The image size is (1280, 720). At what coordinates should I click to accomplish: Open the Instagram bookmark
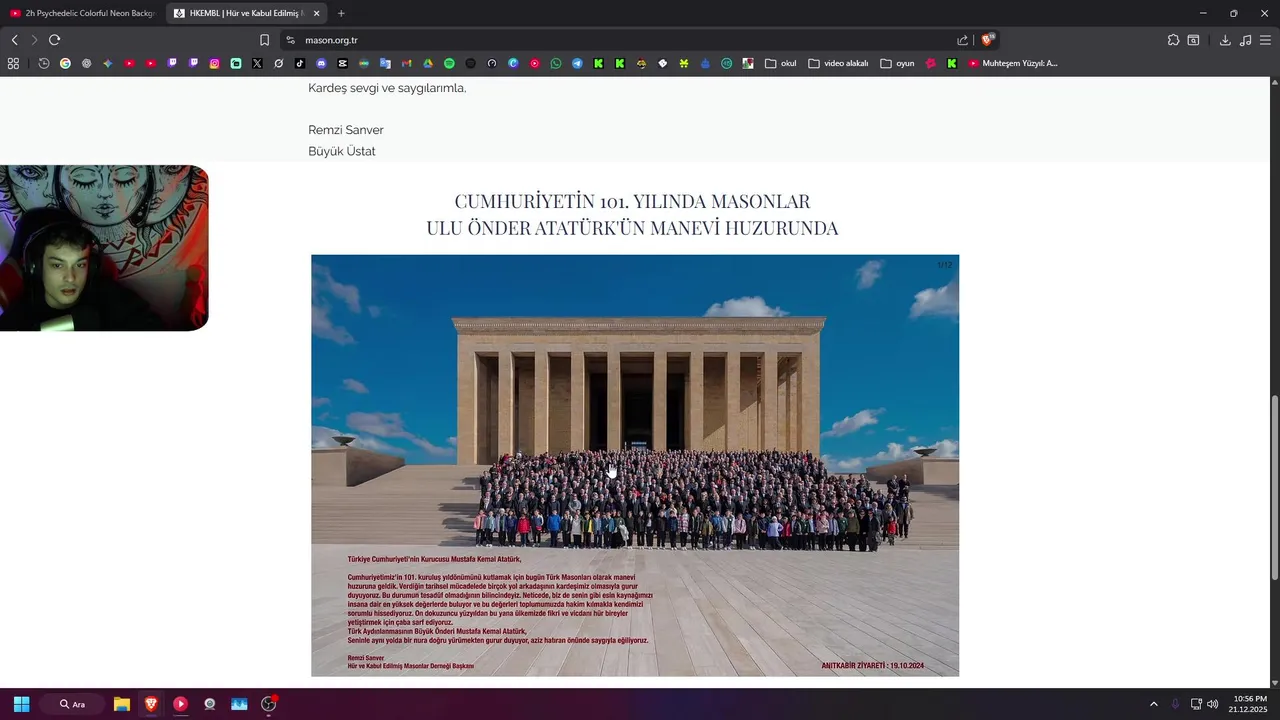(214, 63)
